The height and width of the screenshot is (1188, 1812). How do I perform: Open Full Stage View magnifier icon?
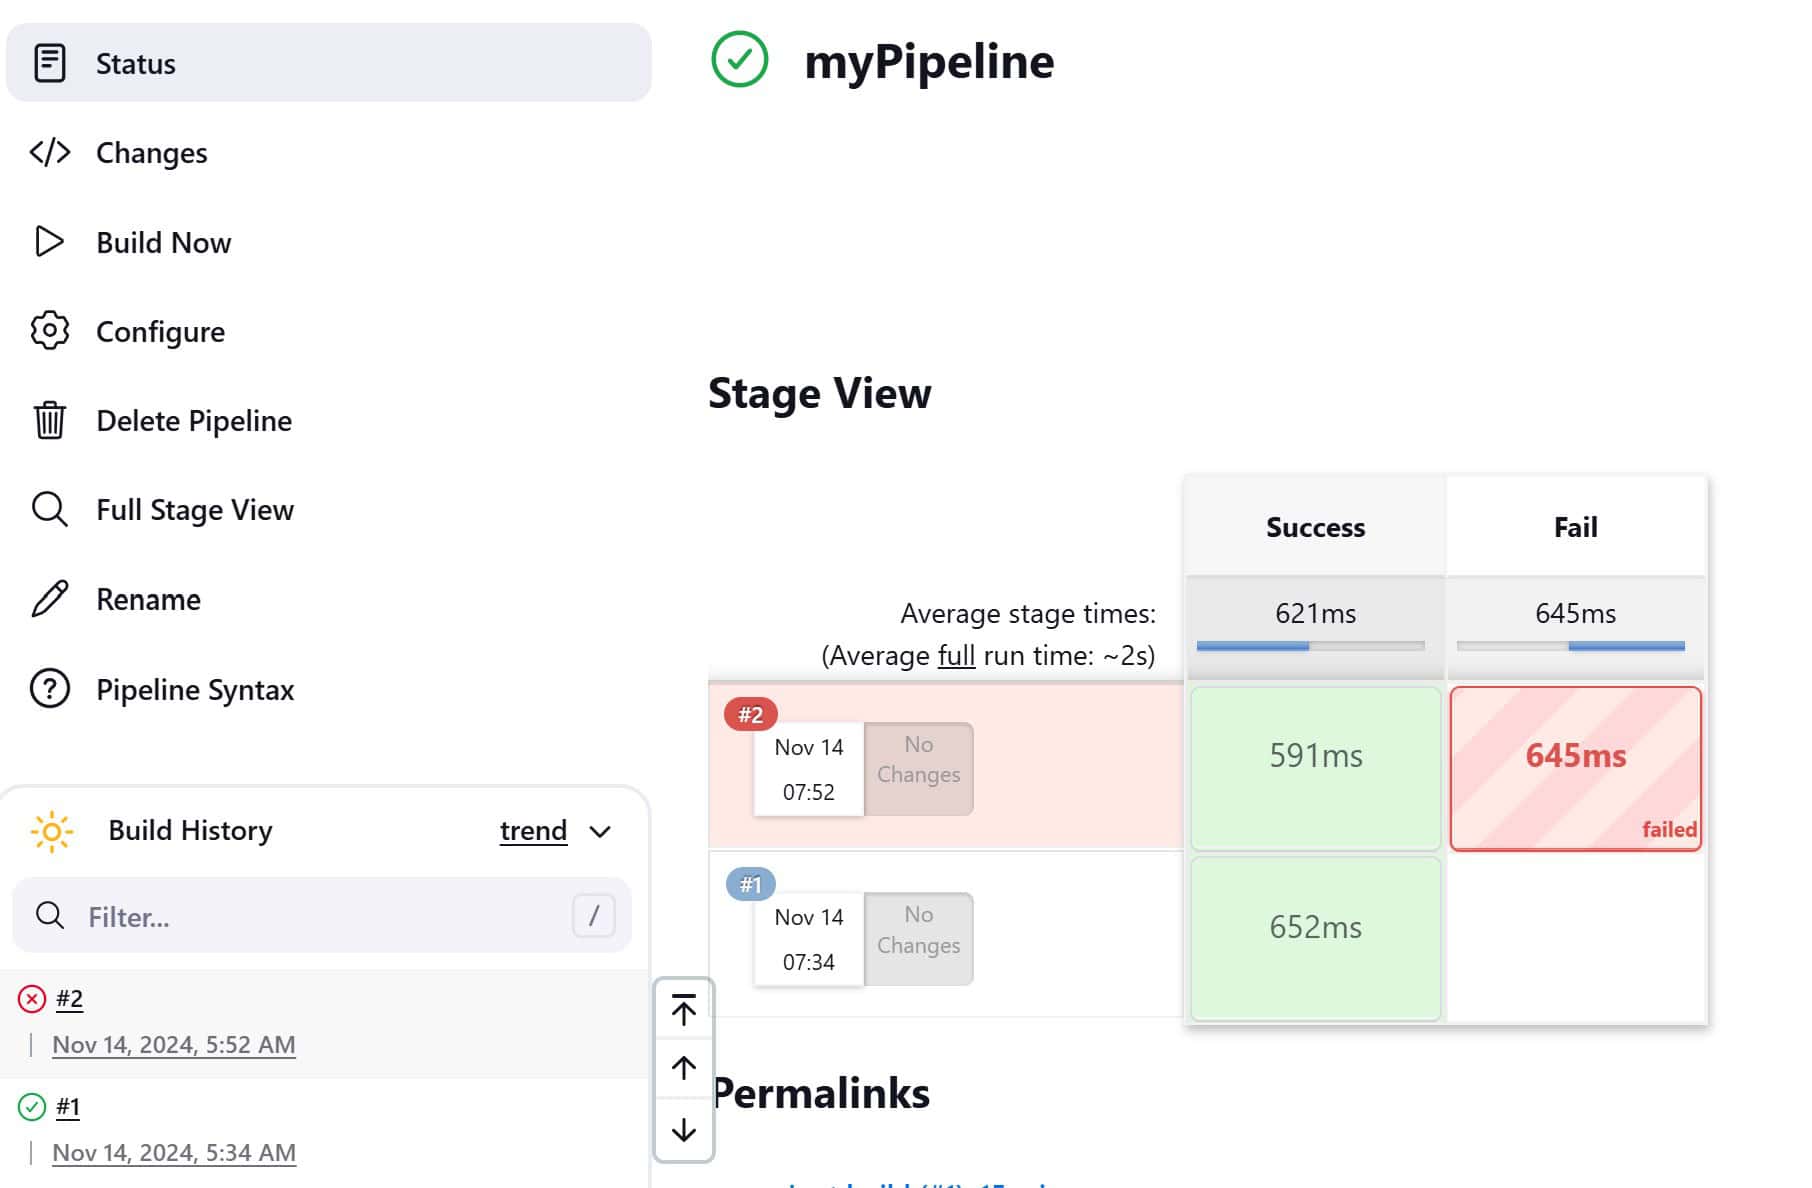[50, 509]
